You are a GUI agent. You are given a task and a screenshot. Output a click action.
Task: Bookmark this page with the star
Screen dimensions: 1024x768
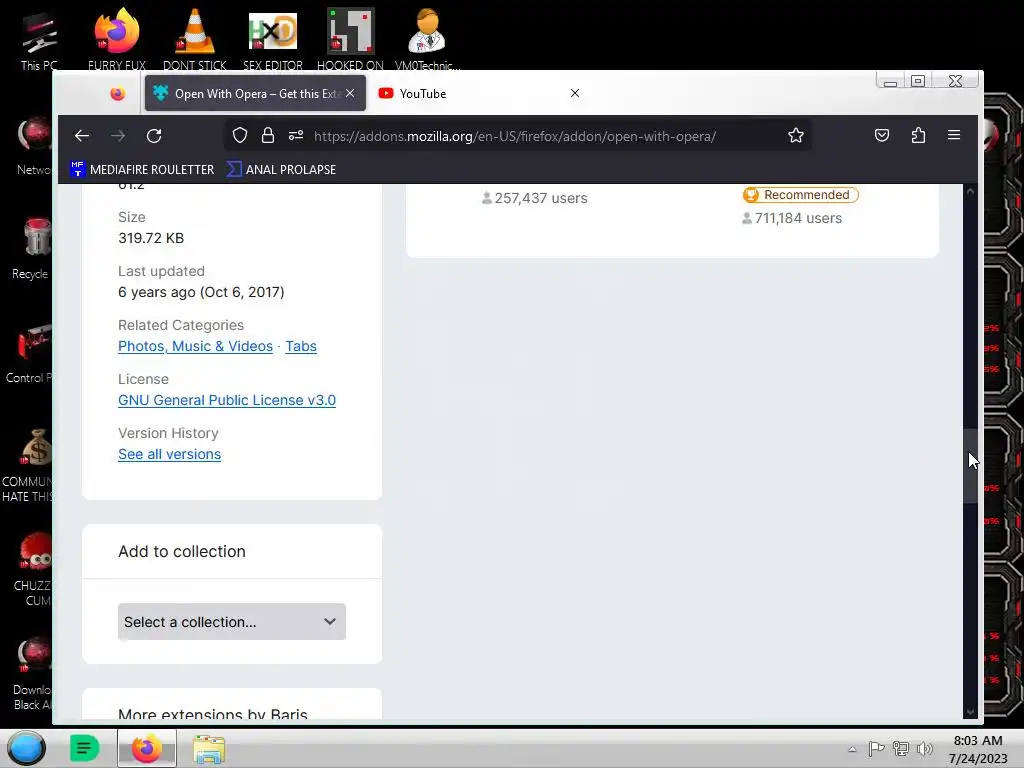795,135
